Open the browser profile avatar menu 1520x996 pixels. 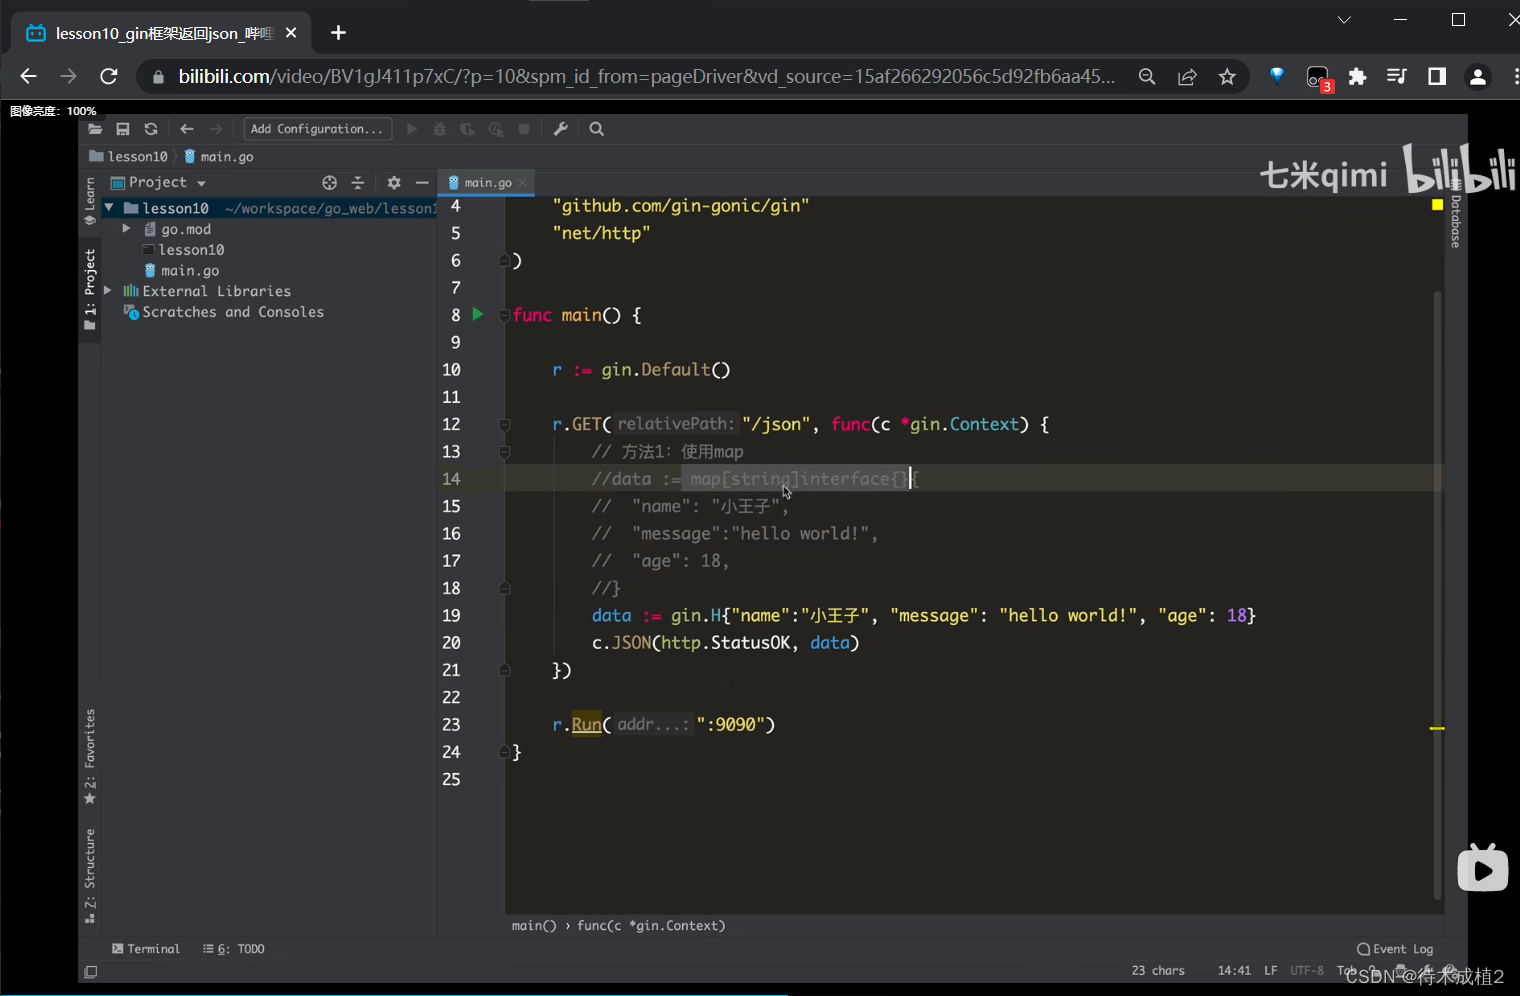pos(1477,77)
